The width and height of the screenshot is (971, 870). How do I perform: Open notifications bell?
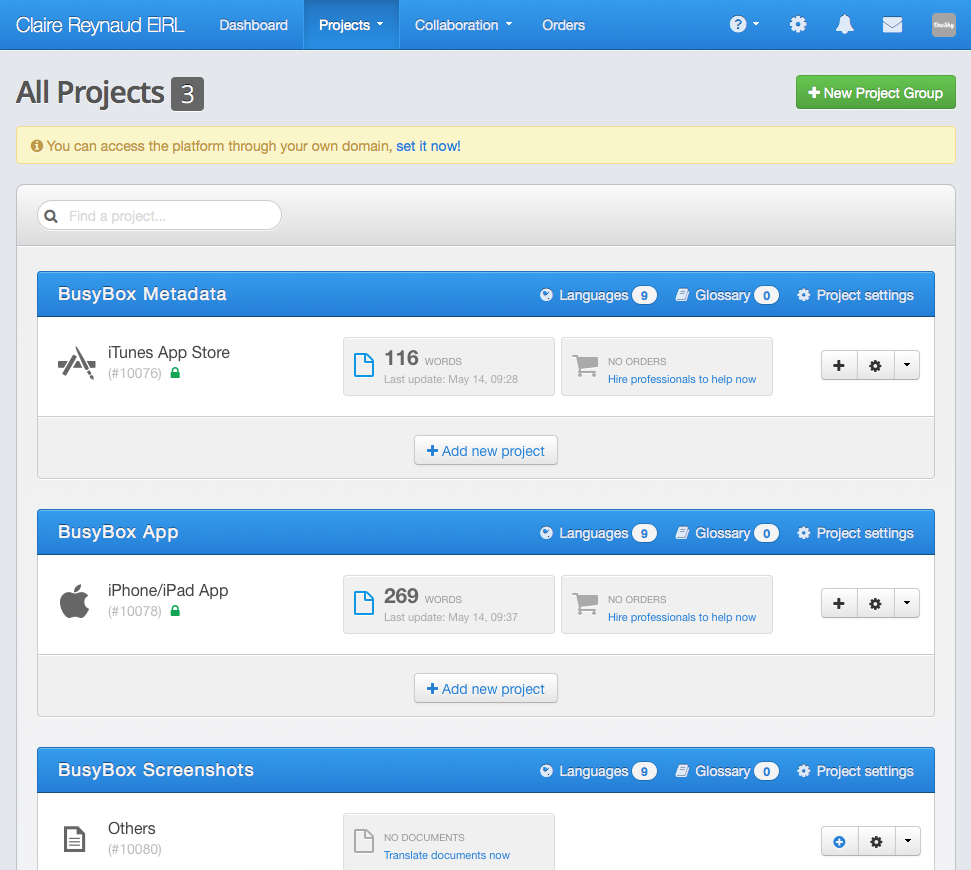coord(845,25)
